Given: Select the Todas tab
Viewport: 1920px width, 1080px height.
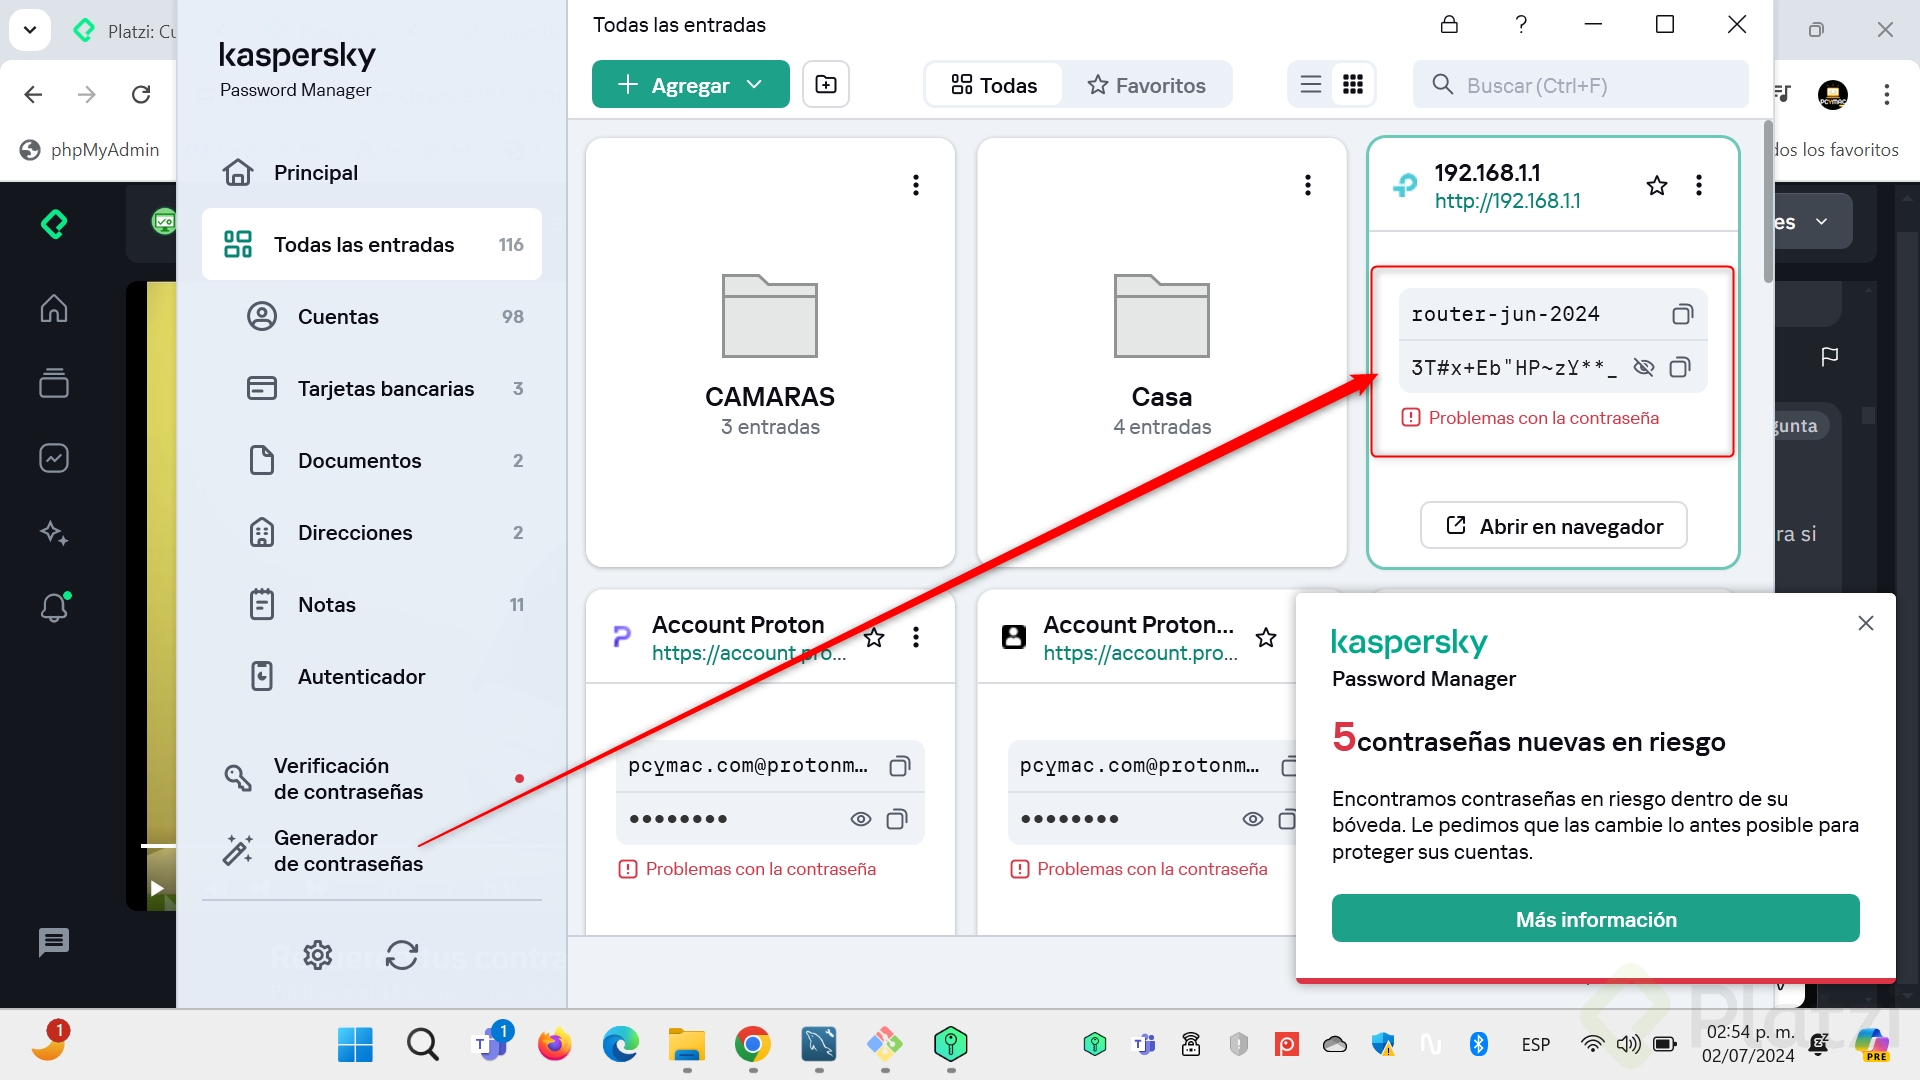Looking at the screenshot, I should tap(993, 85).
